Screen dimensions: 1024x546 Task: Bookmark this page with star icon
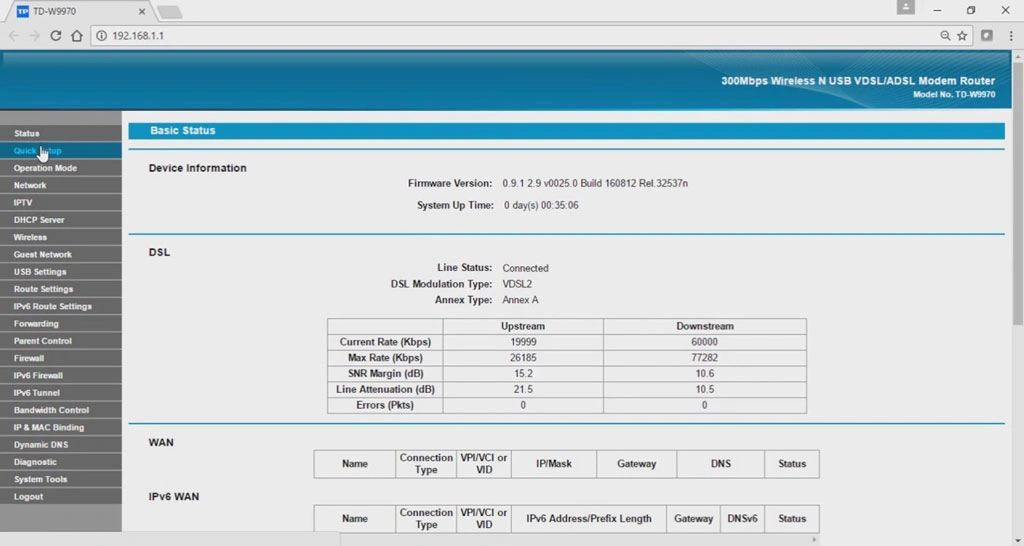click(962, 36)
